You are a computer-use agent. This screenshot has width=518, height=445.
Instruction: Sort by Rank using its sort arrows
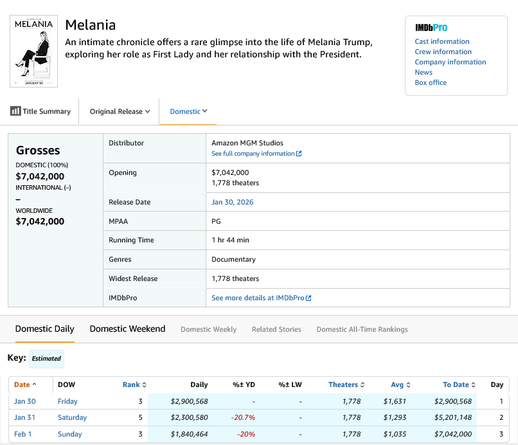point(144,385)
